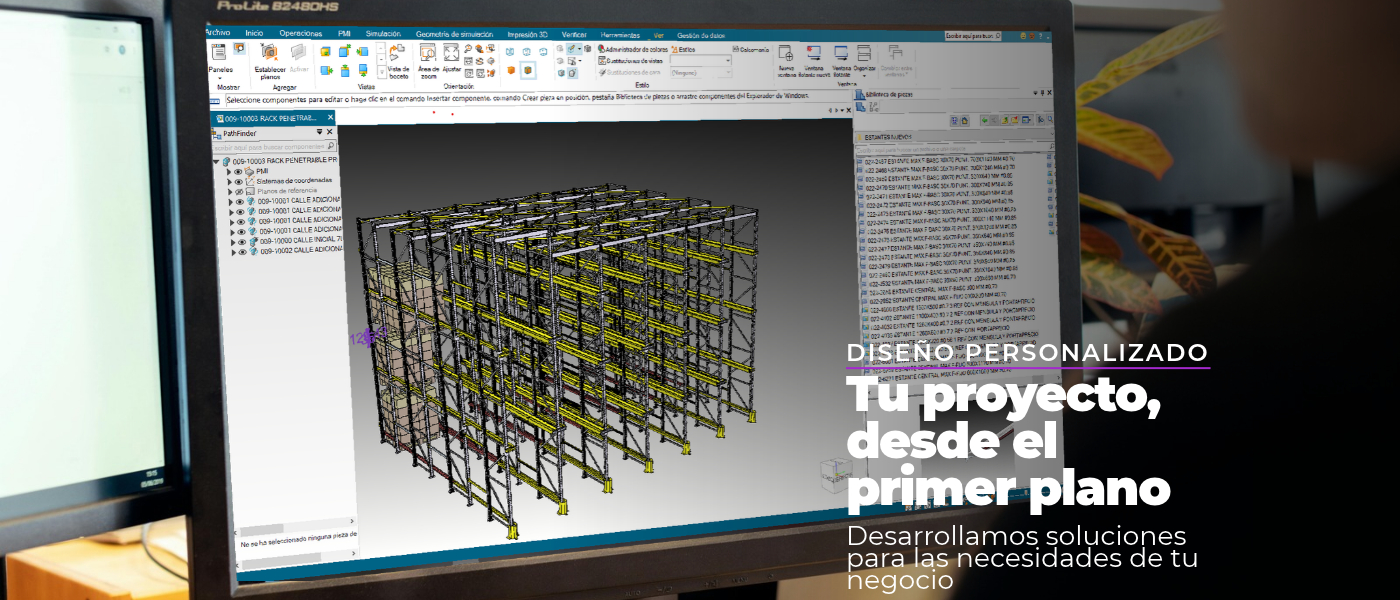This screenshot has width=1400, height=600.
Task: Open the Estilos command
Action: point(683,49)
